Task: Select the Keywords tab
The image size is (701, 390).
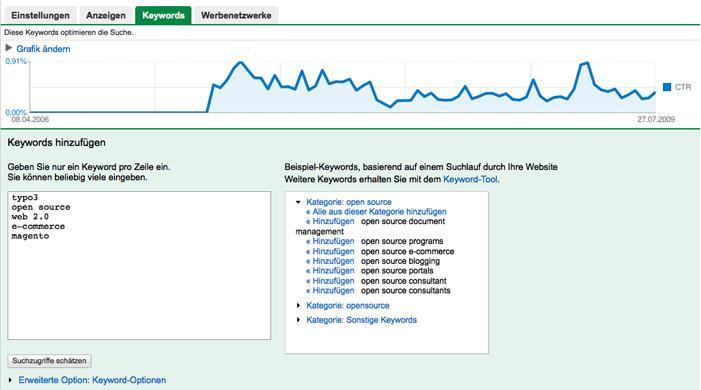Action: [163, 15]
